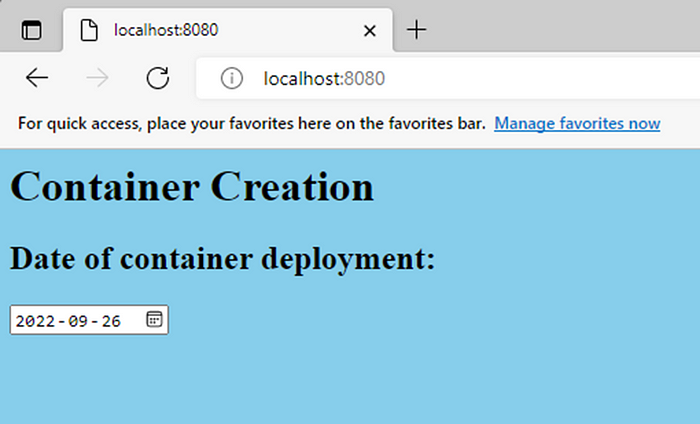
Task: Refresh the current page
Action: 158,78
